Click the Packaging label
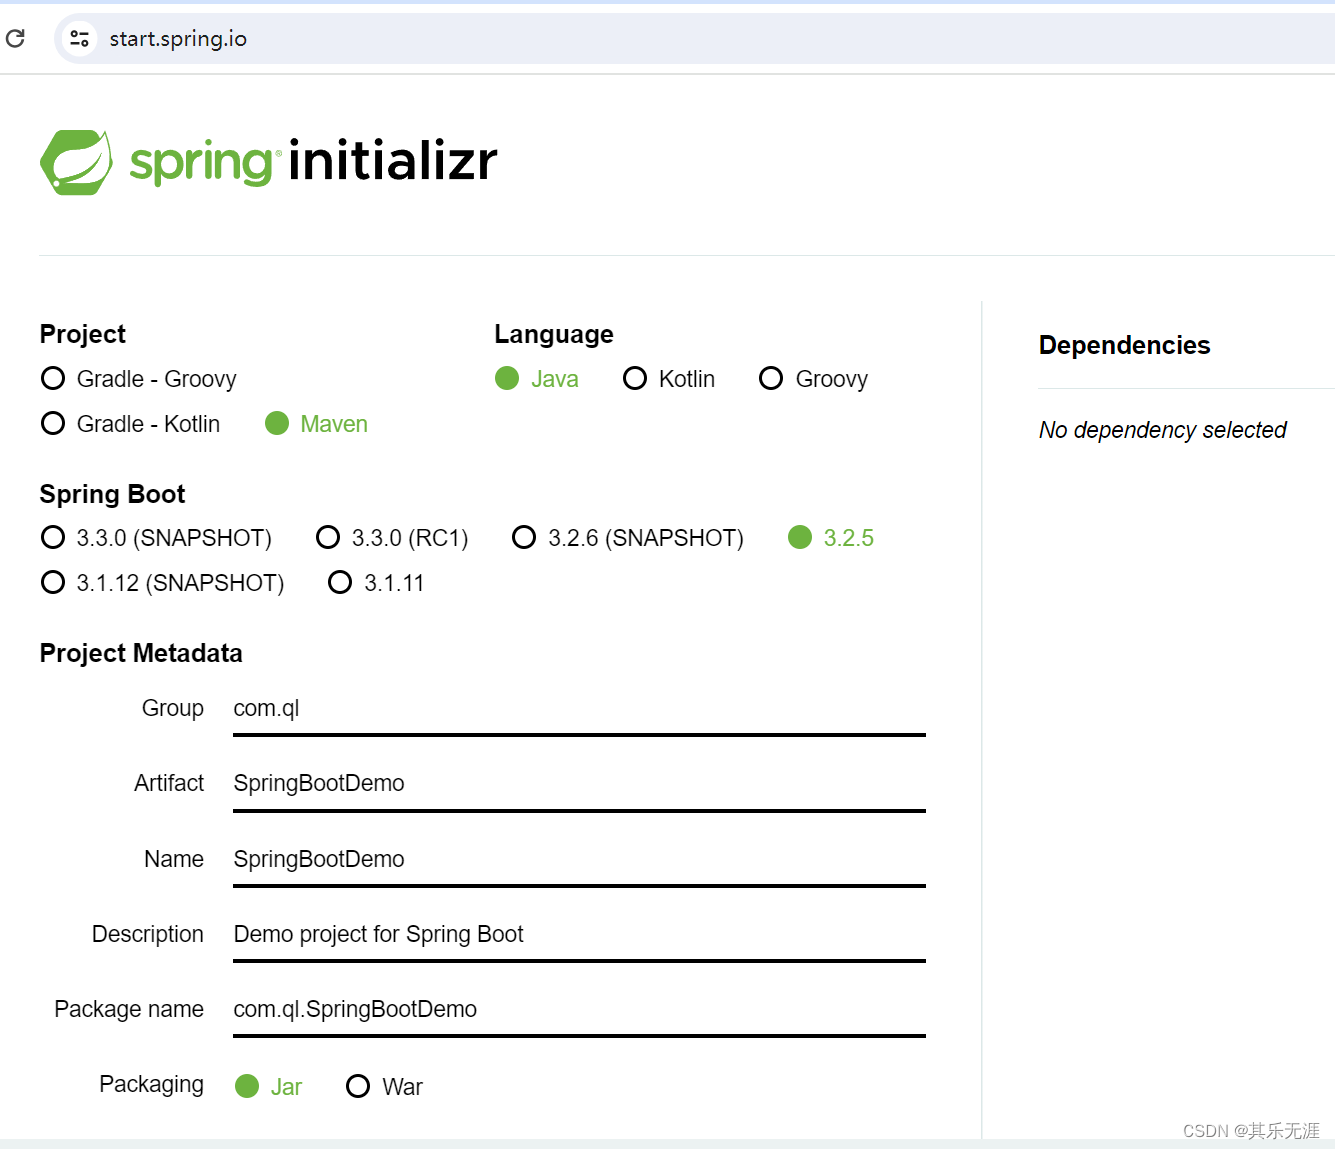Viewport: 1335px width, 1149px height. point(151,1085)
